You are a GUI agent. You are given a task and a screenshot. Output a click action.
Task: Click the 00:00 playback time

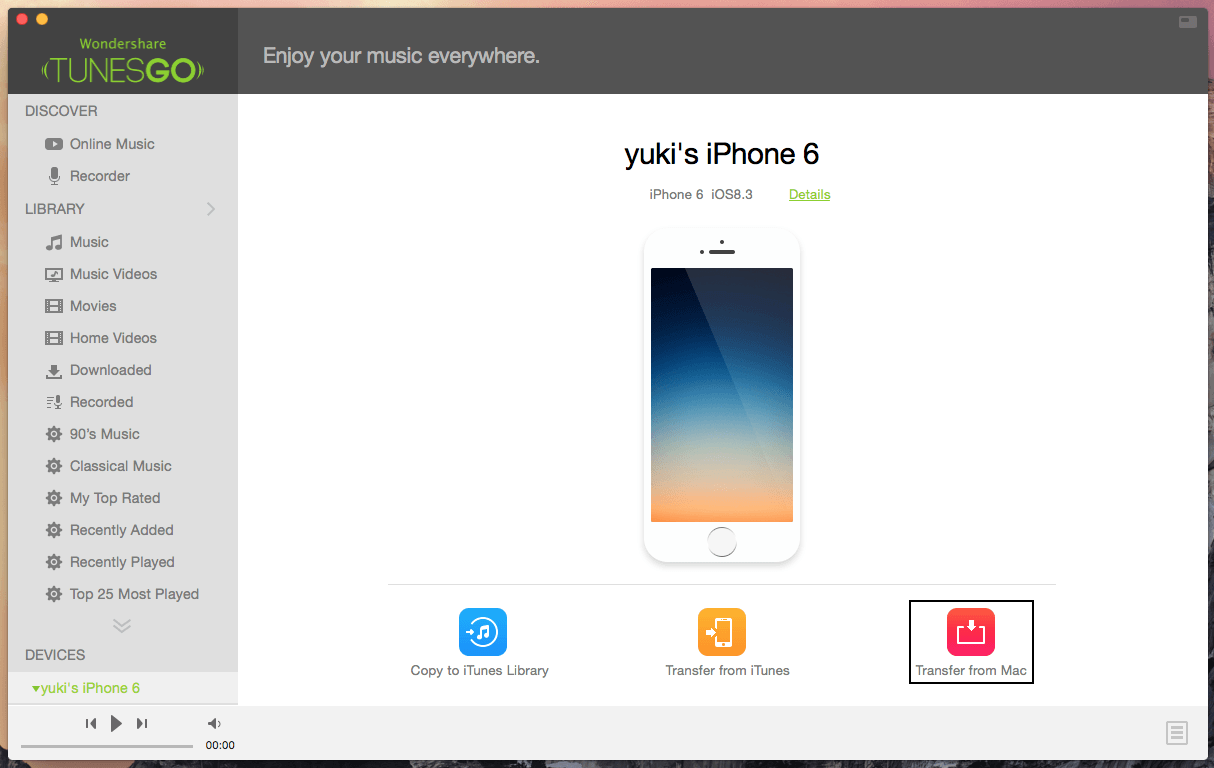coord(220,745)
